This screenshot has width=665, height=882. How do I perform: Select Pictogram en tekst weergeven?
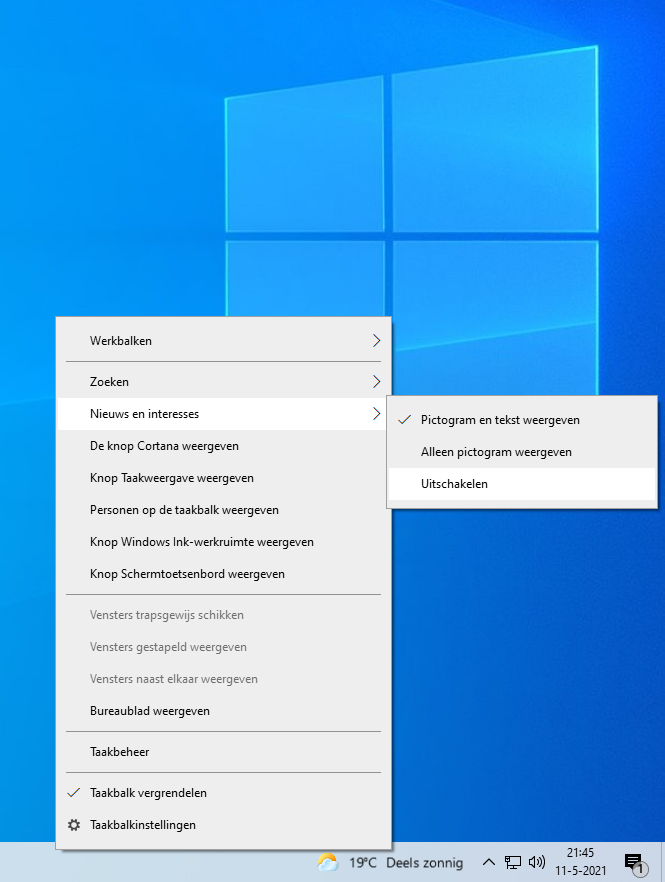click(500, 420)
